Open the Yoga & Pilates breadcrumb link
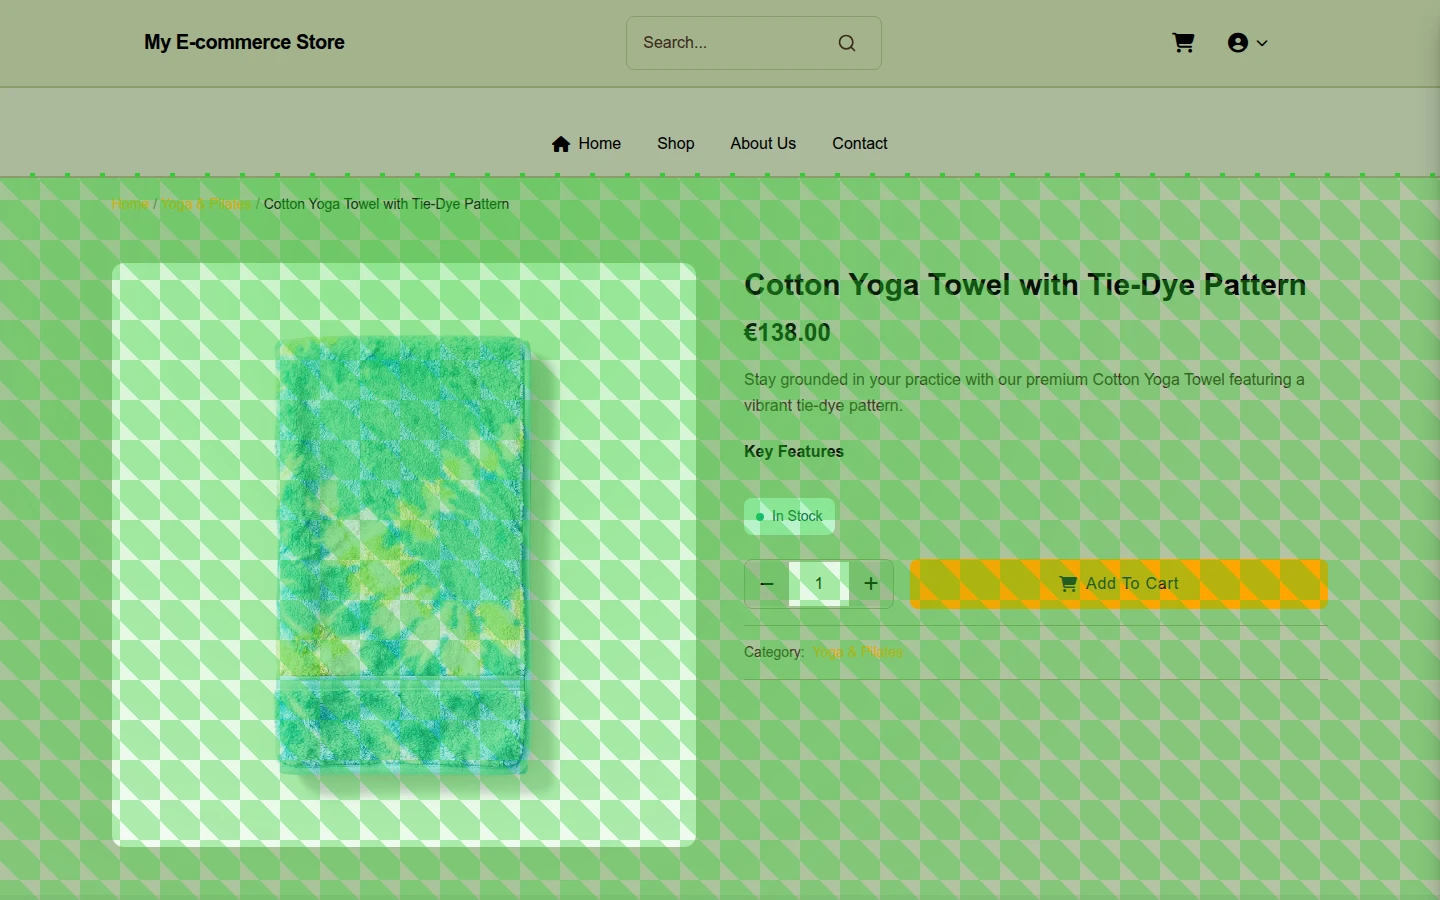Screen dimensions: 1440x900 point(206,204)
